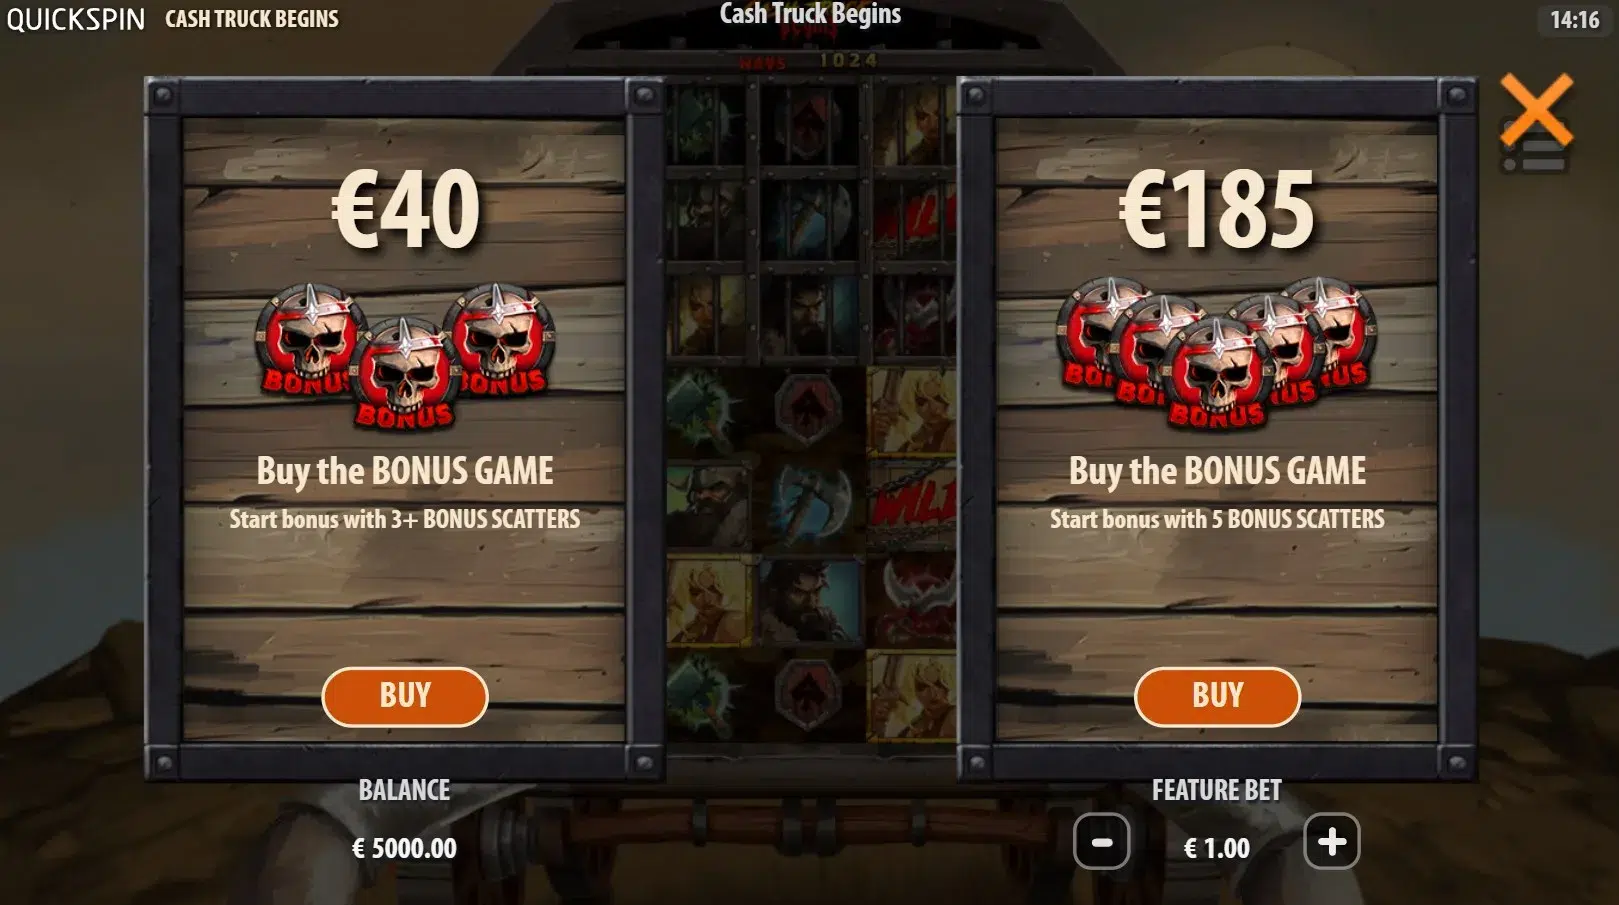Select the three skull bonus scatters icon

(404, 357)
